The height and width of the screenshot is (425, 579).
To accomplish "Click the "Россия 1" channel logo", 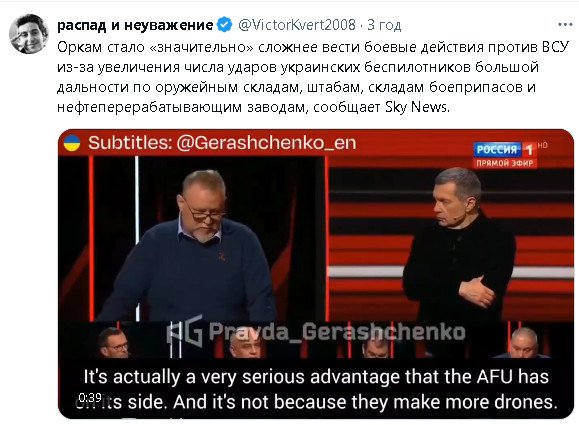I will tap(504, 149).
